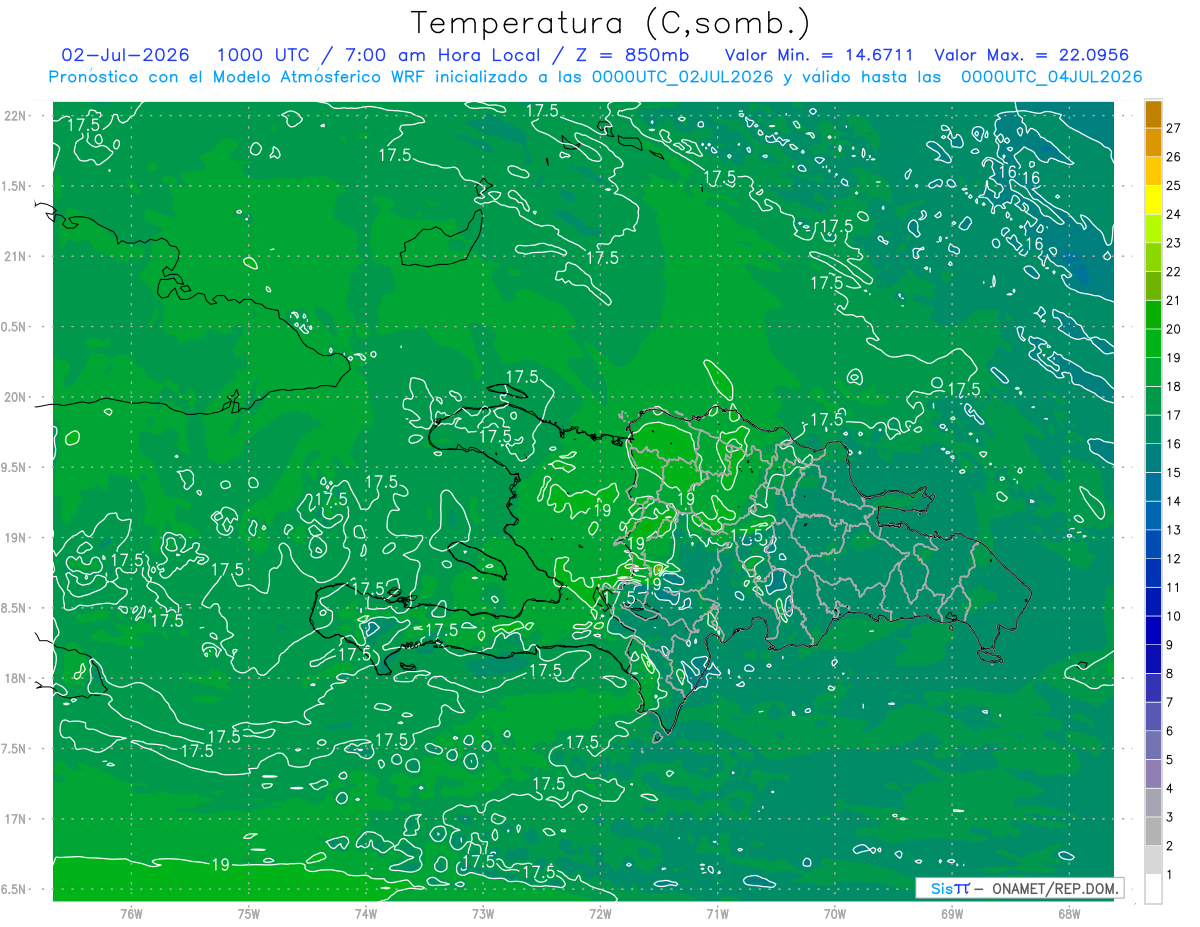Image resolution: width=1200 pixels, height=927 pixels.
Task: Click longitude axis label '75W'
Action: coord(249,914)
